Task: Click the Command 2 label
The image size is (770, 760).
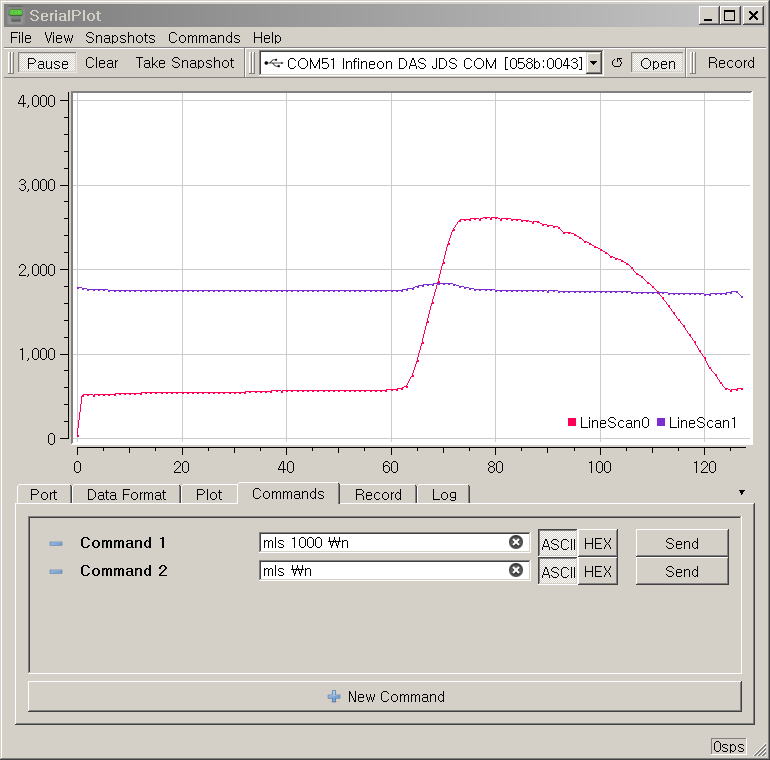Action: pos(124,570)
